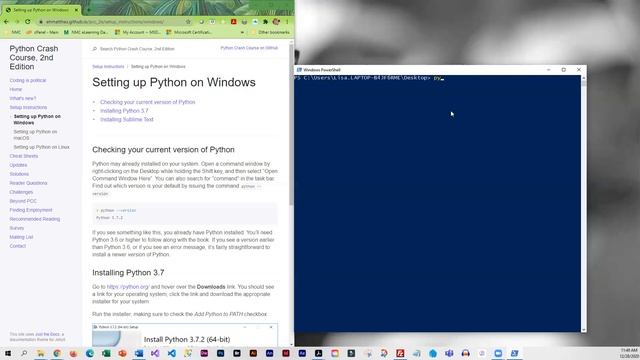Jump to Installing Sublime Text section link
This screenshot has width=640, height=360.
coord(127,120)
